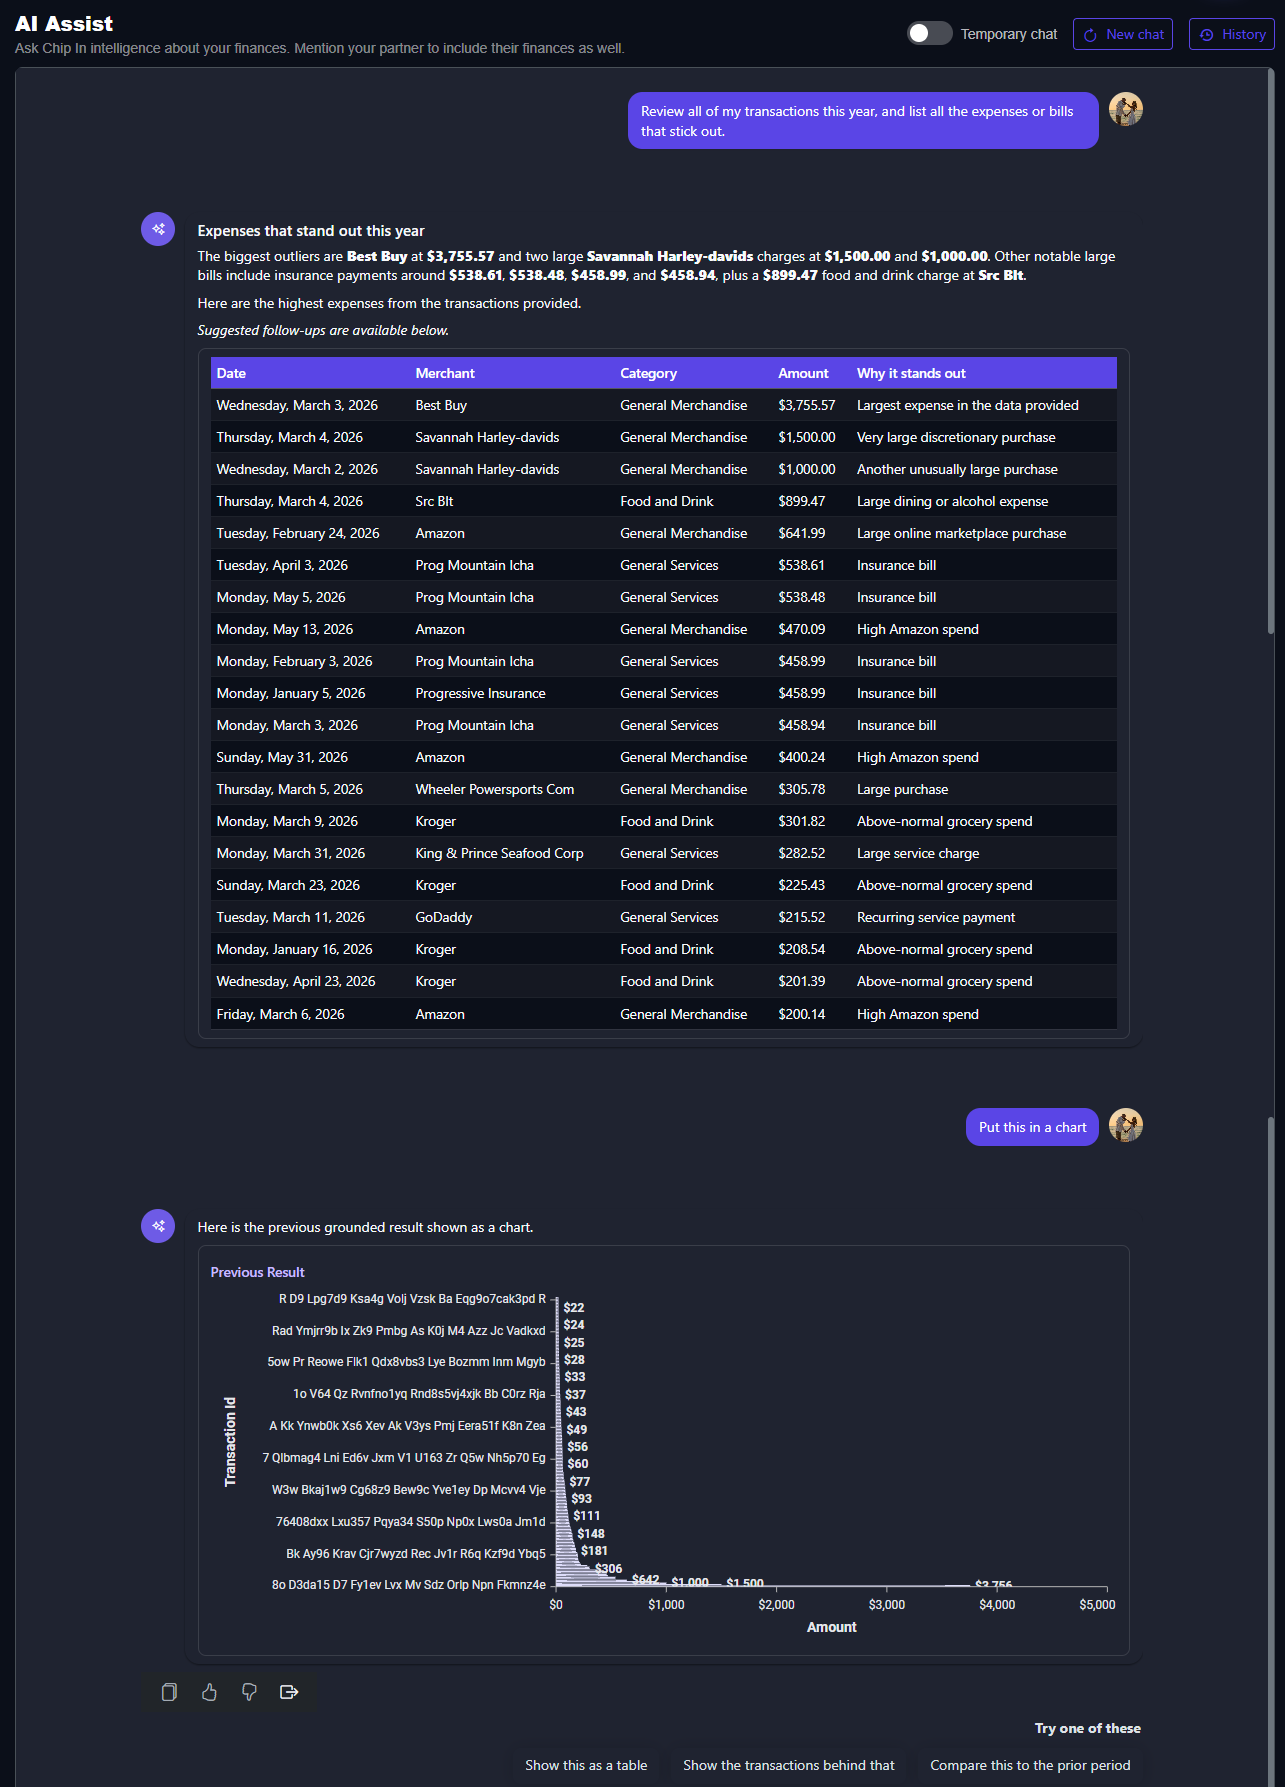Click the AI sparkle avatar beside chart response

pos(158,1226)
